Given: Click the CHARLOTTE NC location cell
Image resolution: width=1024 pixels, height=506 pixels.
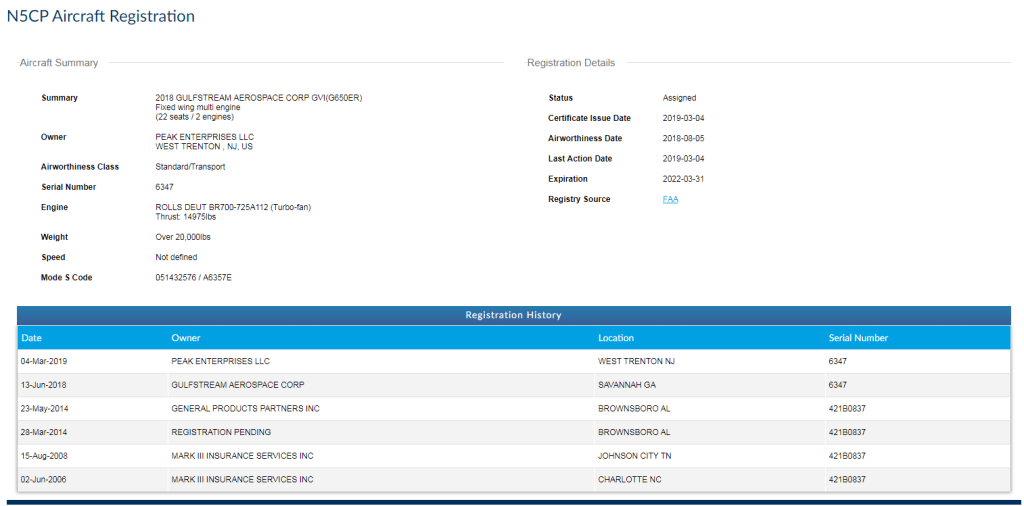Looking at the screenshot, I should (x=630, y=480).
